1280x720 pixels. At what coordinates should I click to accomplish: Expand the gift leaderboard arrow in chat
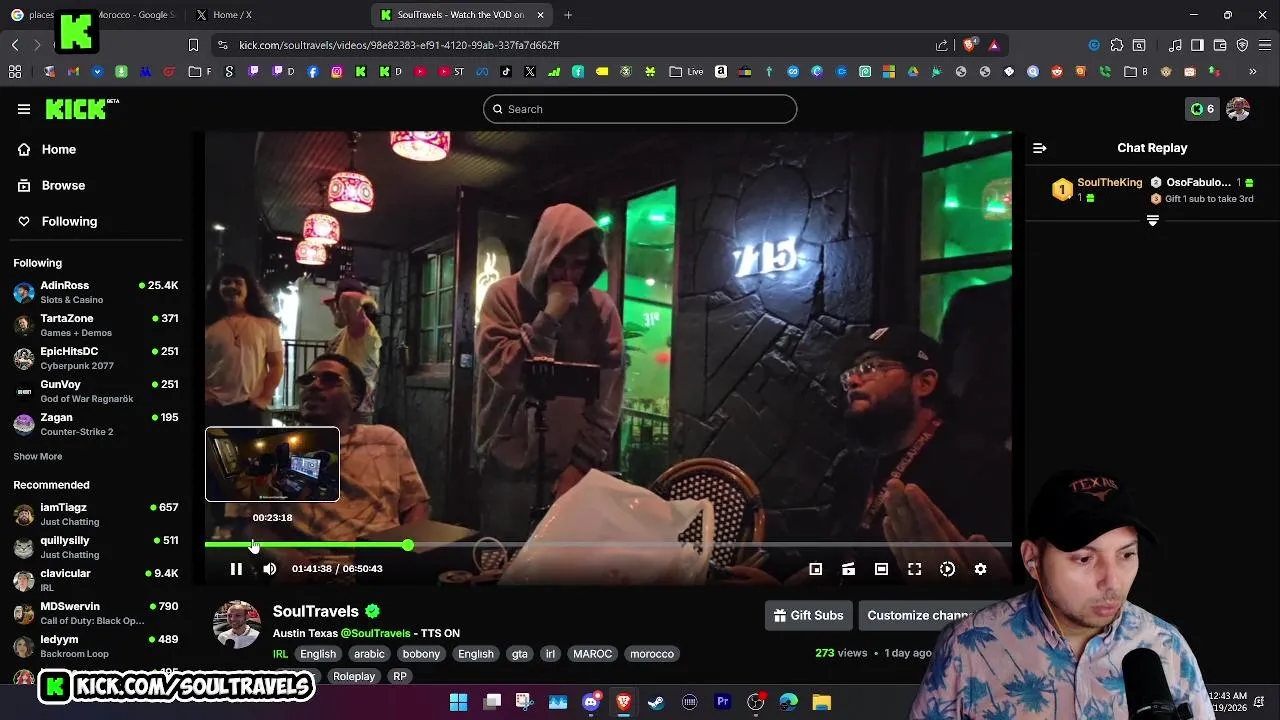(1152, 220)
